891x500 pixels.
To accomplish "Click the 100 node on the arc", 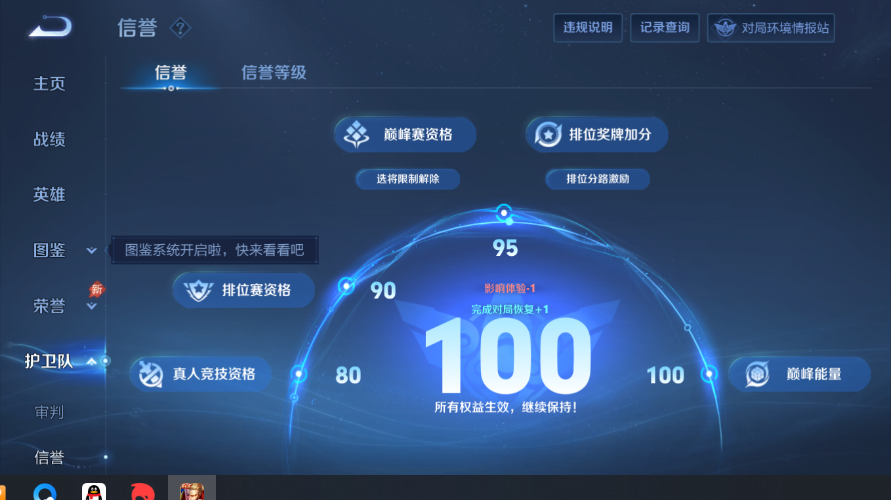I will click(709, 374).
